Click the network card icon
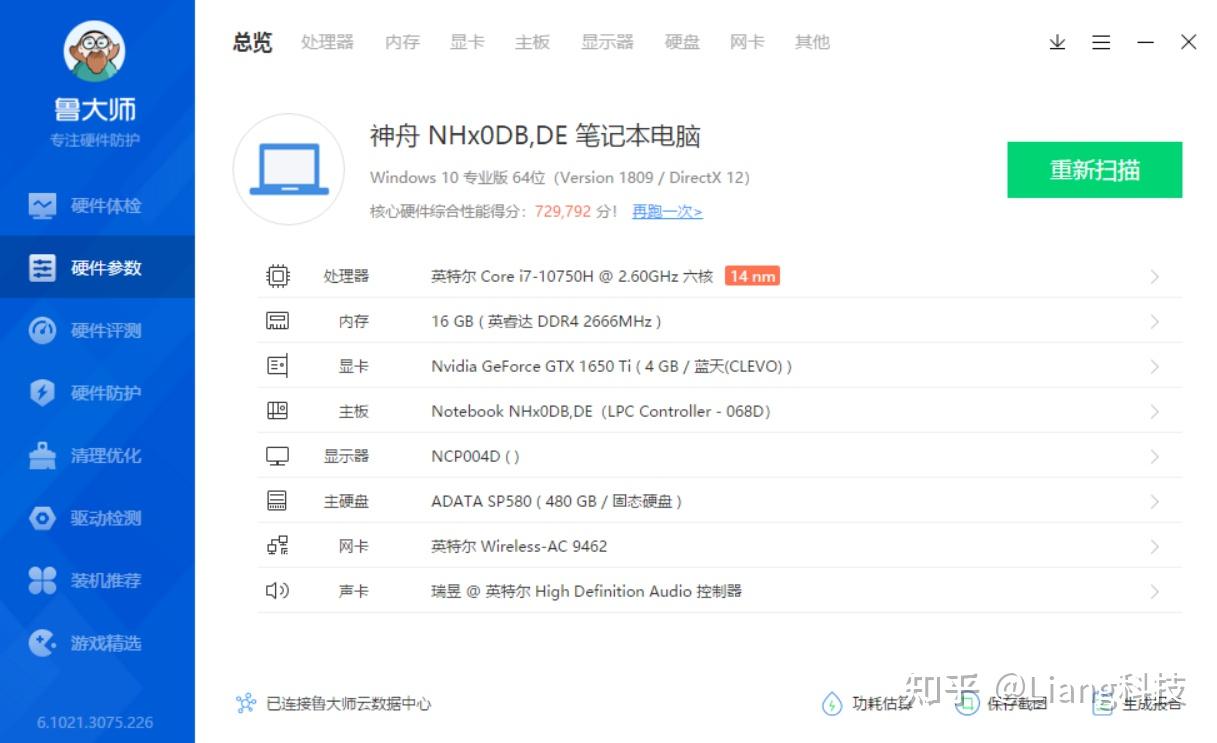Viewport: 1217px width, 743px height. [277, 546]
